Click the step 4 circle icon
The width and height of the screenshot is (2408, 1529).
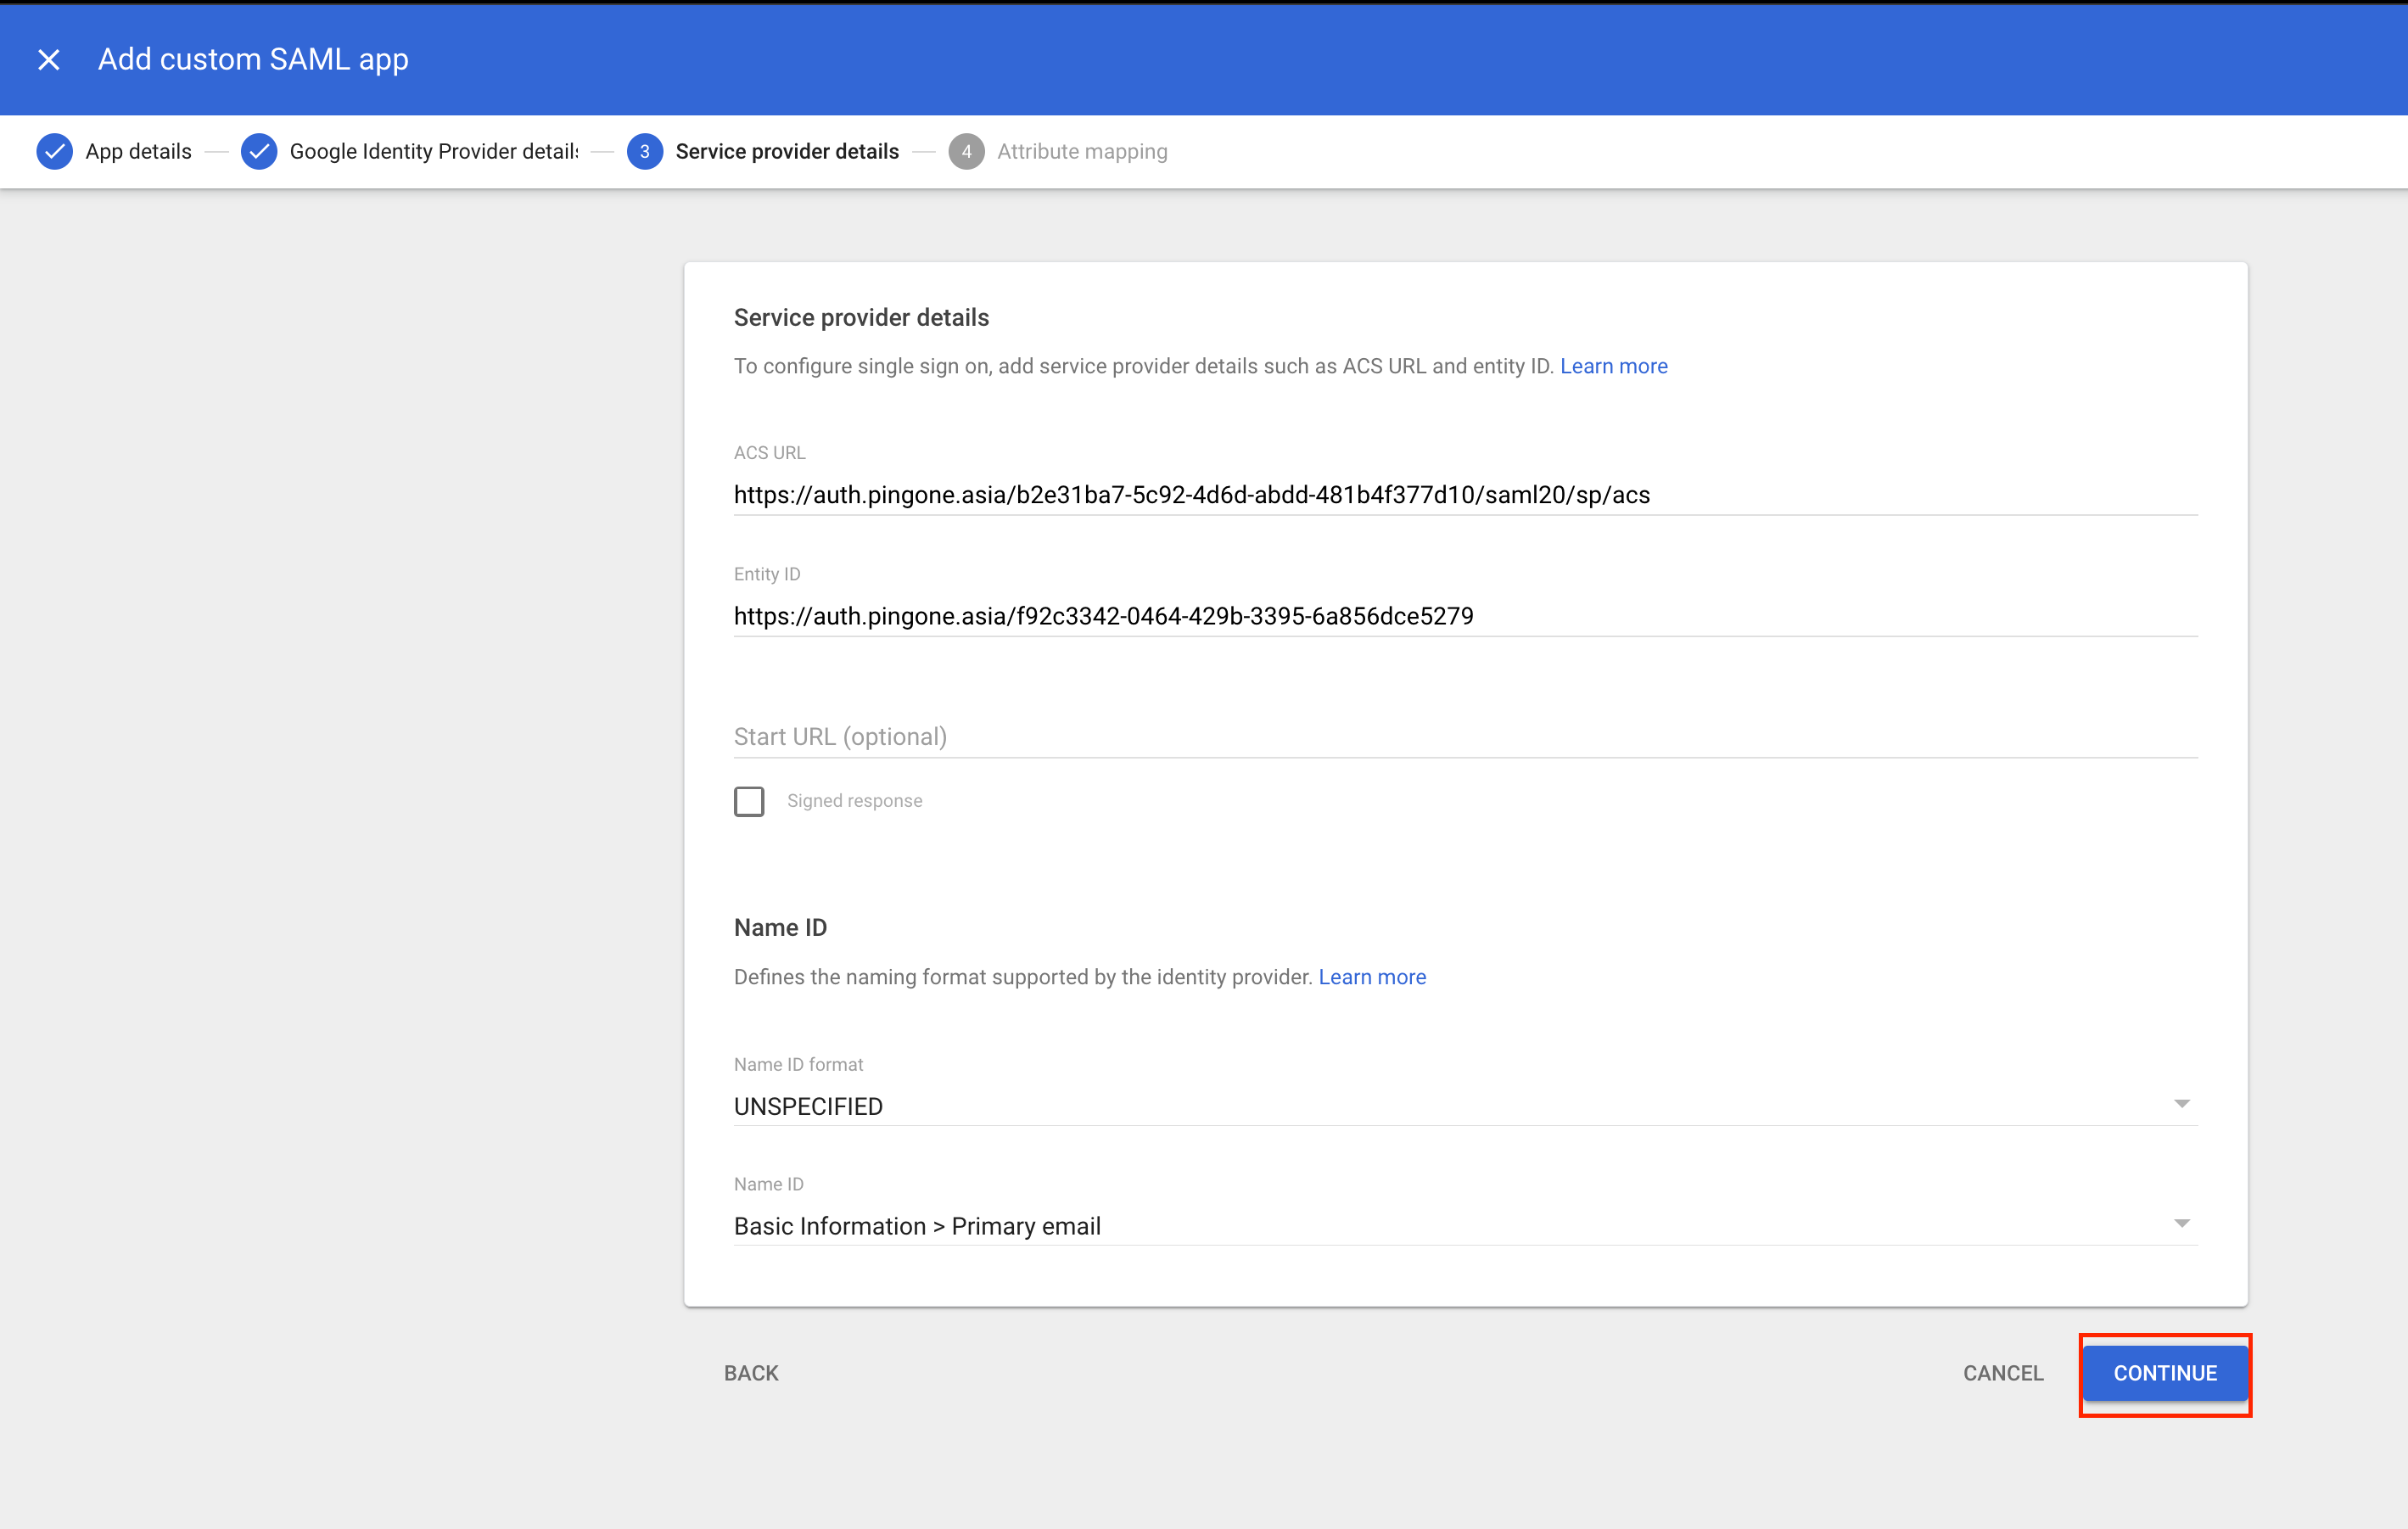(x=965, y=151)
